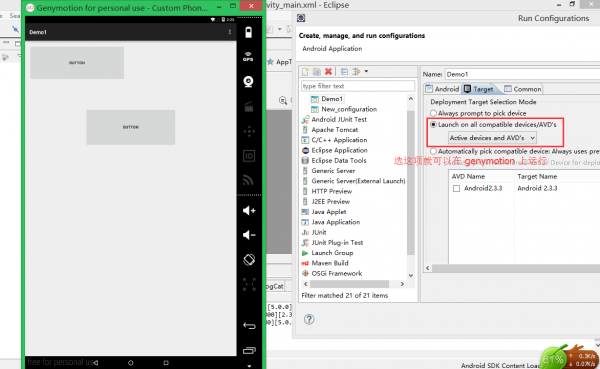The height and width of the screenshot is (369, 600).
Task: Expand the filter menu arrow in the configurations toolbar
Action: pos(366,71)
